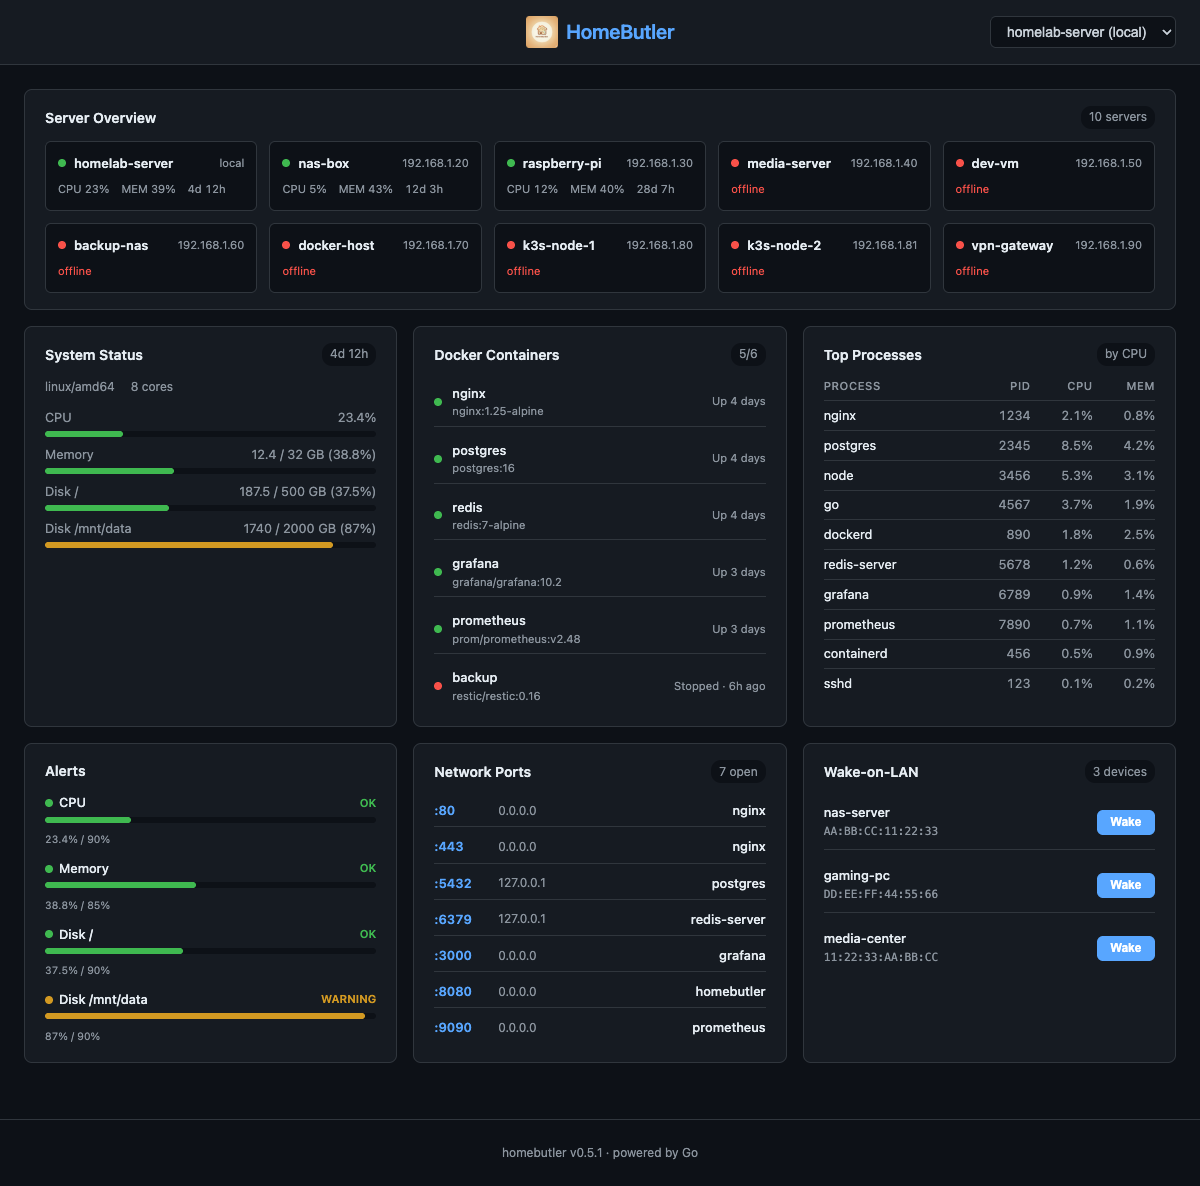Select the nas-box server card
Viewport: 1200px width, 1186px height.
[x=375, y=176]
